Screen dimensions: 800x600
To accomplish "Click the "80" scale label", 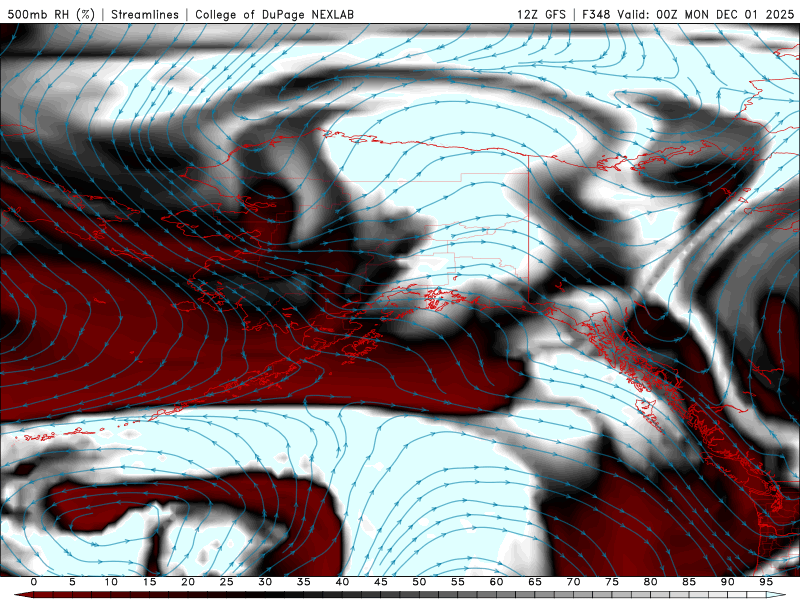I will coord(651,582).
